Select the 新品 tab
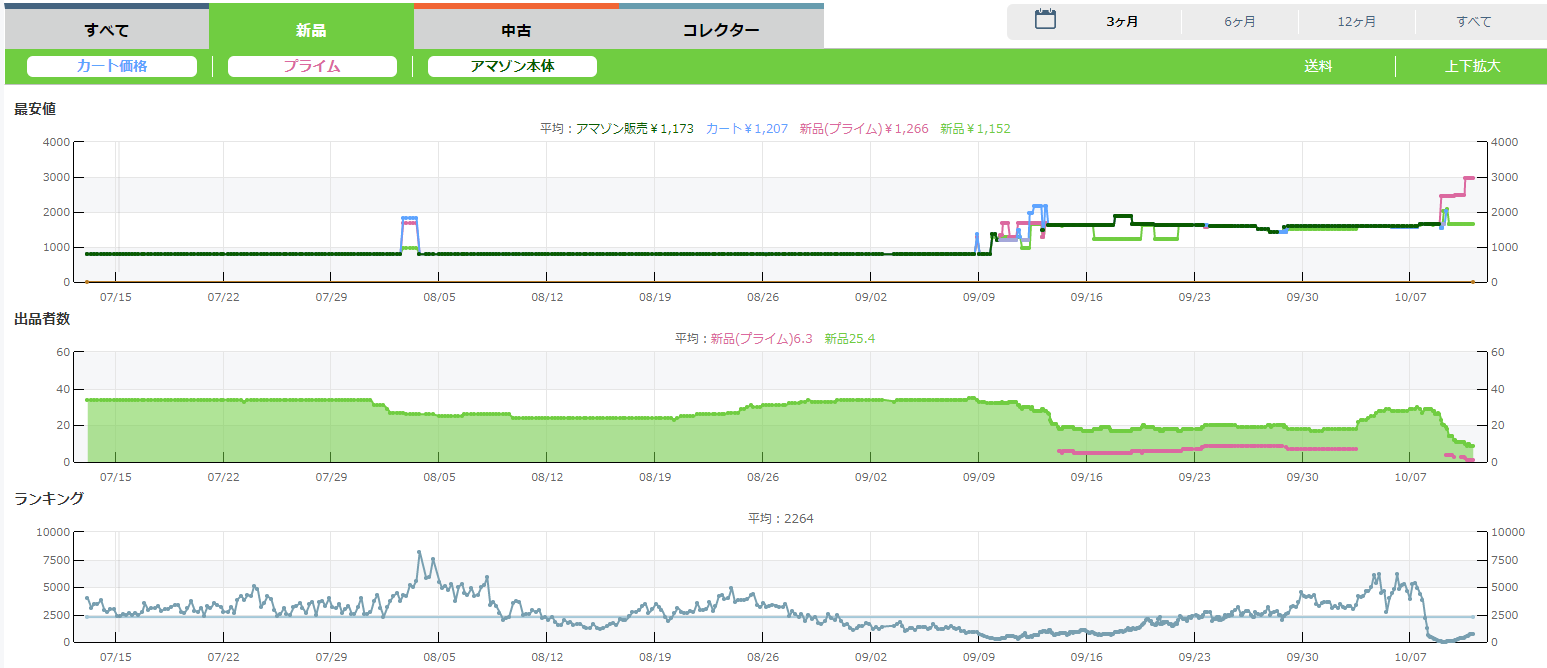Image resolution: width=1547 pixels, height=668 pixels. (311, 30)
